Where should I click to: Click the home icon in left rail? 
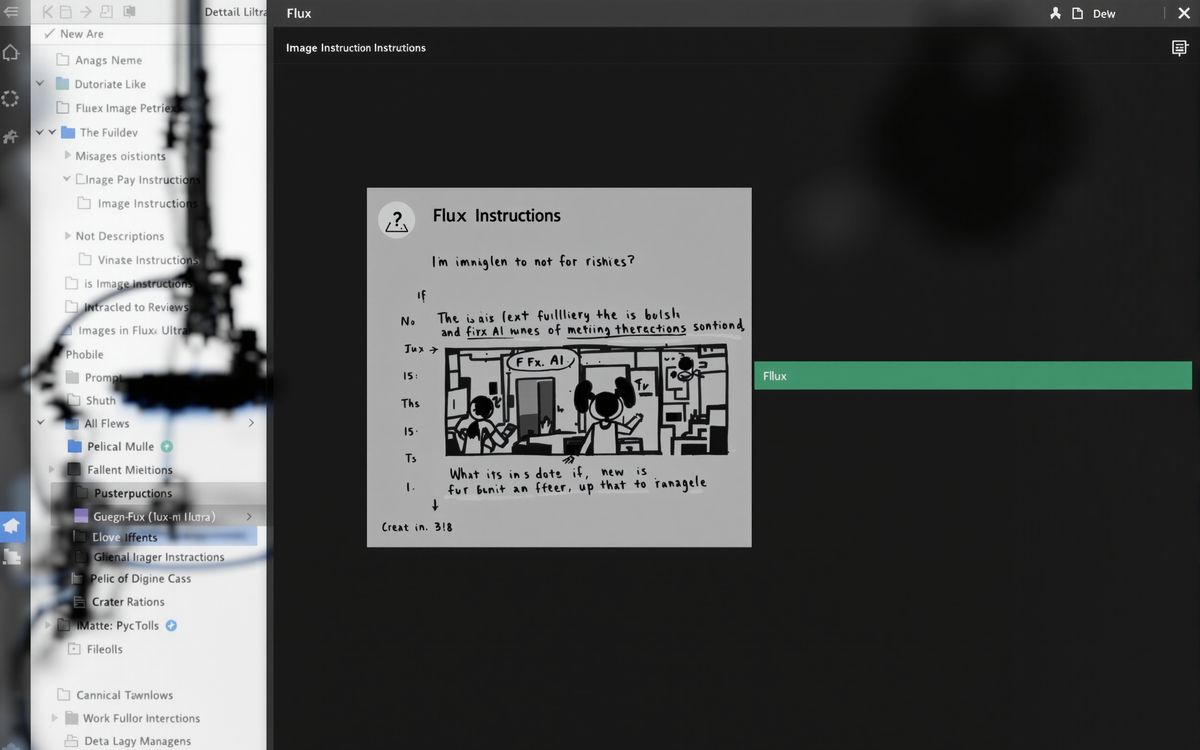(11, 53)
